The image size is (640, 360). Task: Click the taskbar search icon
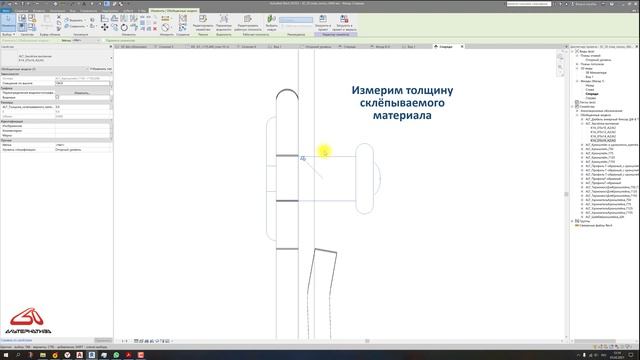(18, 355)
